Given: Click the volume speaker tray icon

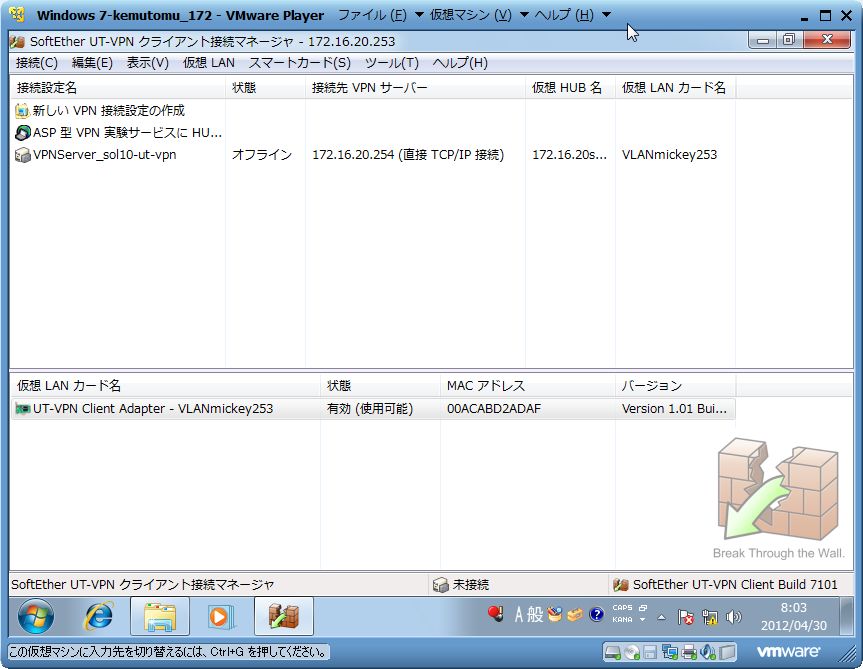Looking at the screenshot, I should pos(733,617).
